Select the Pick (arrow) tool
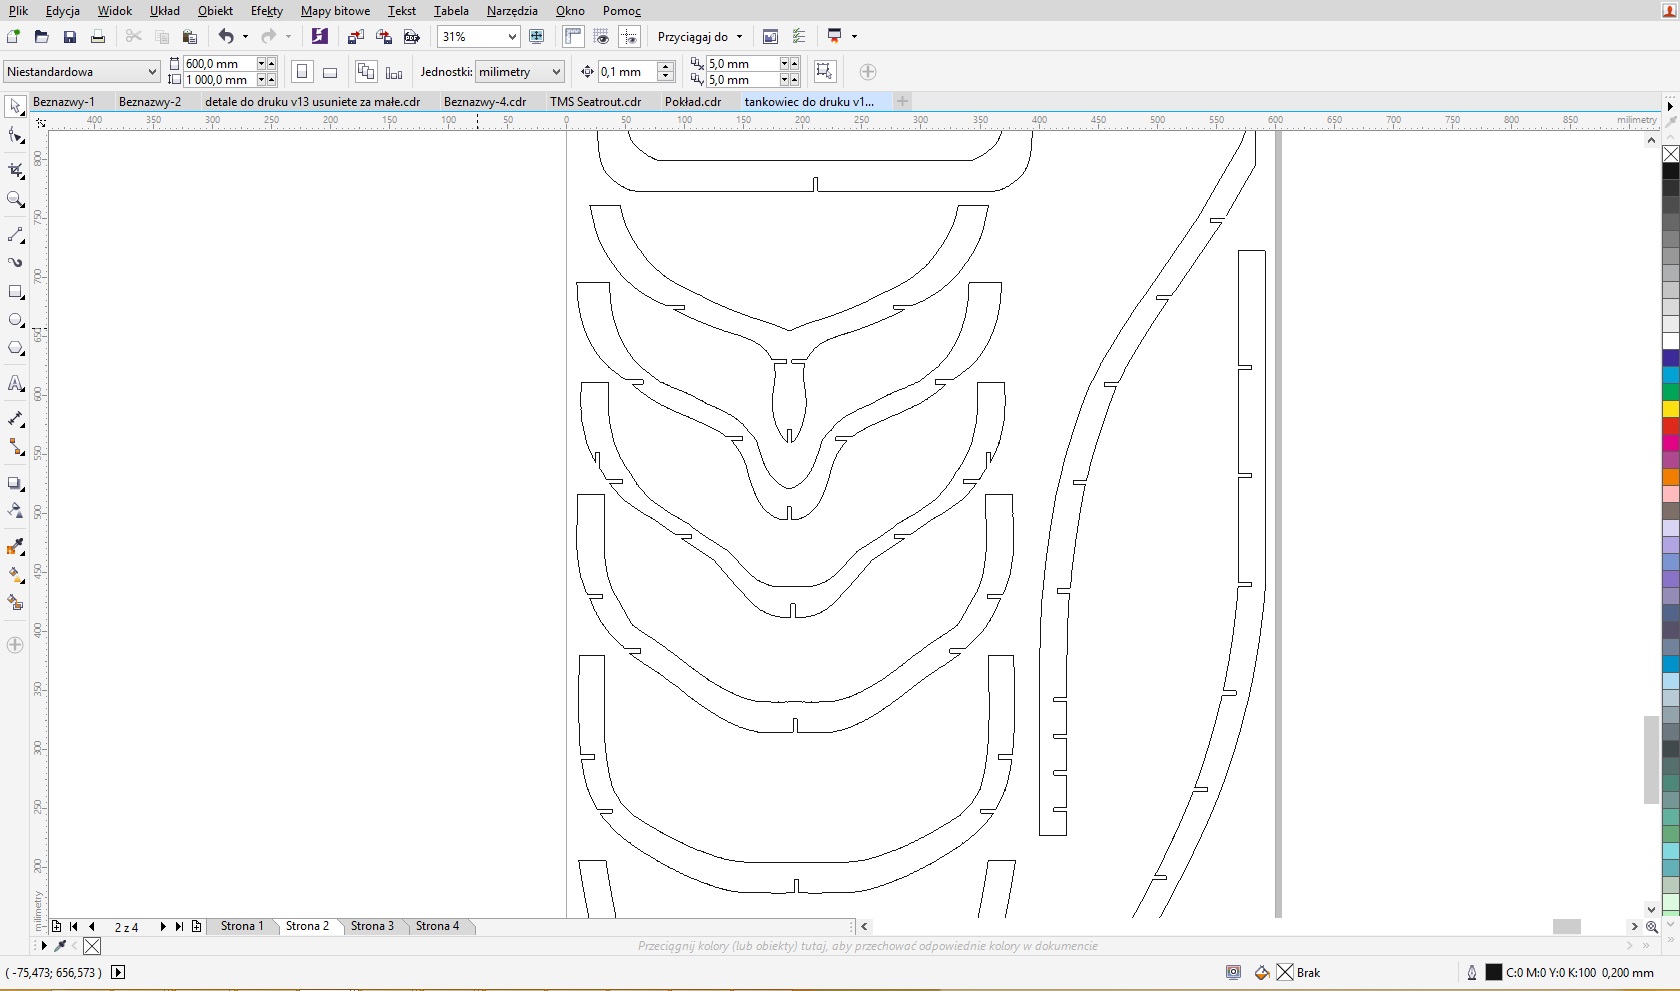This screenshot has height=991, width=1680. pyautogui.click(x=15, y=107)
